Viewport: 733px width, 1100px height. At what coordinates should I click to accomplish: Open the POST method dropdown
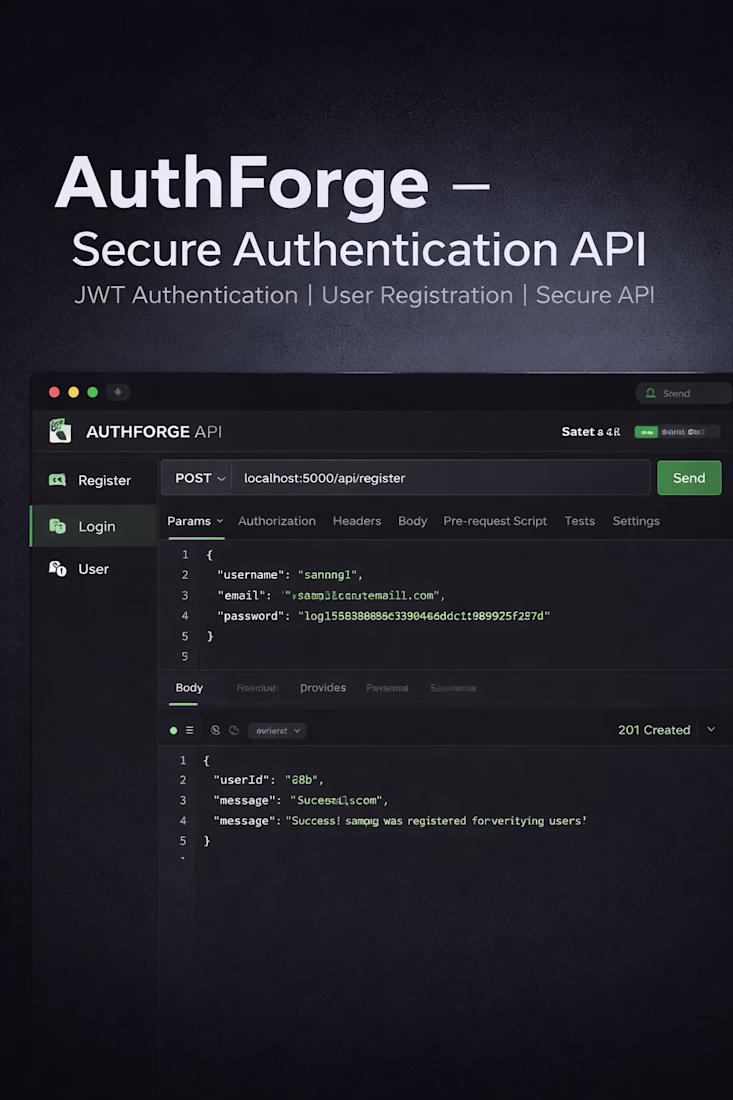click(199, 478)
